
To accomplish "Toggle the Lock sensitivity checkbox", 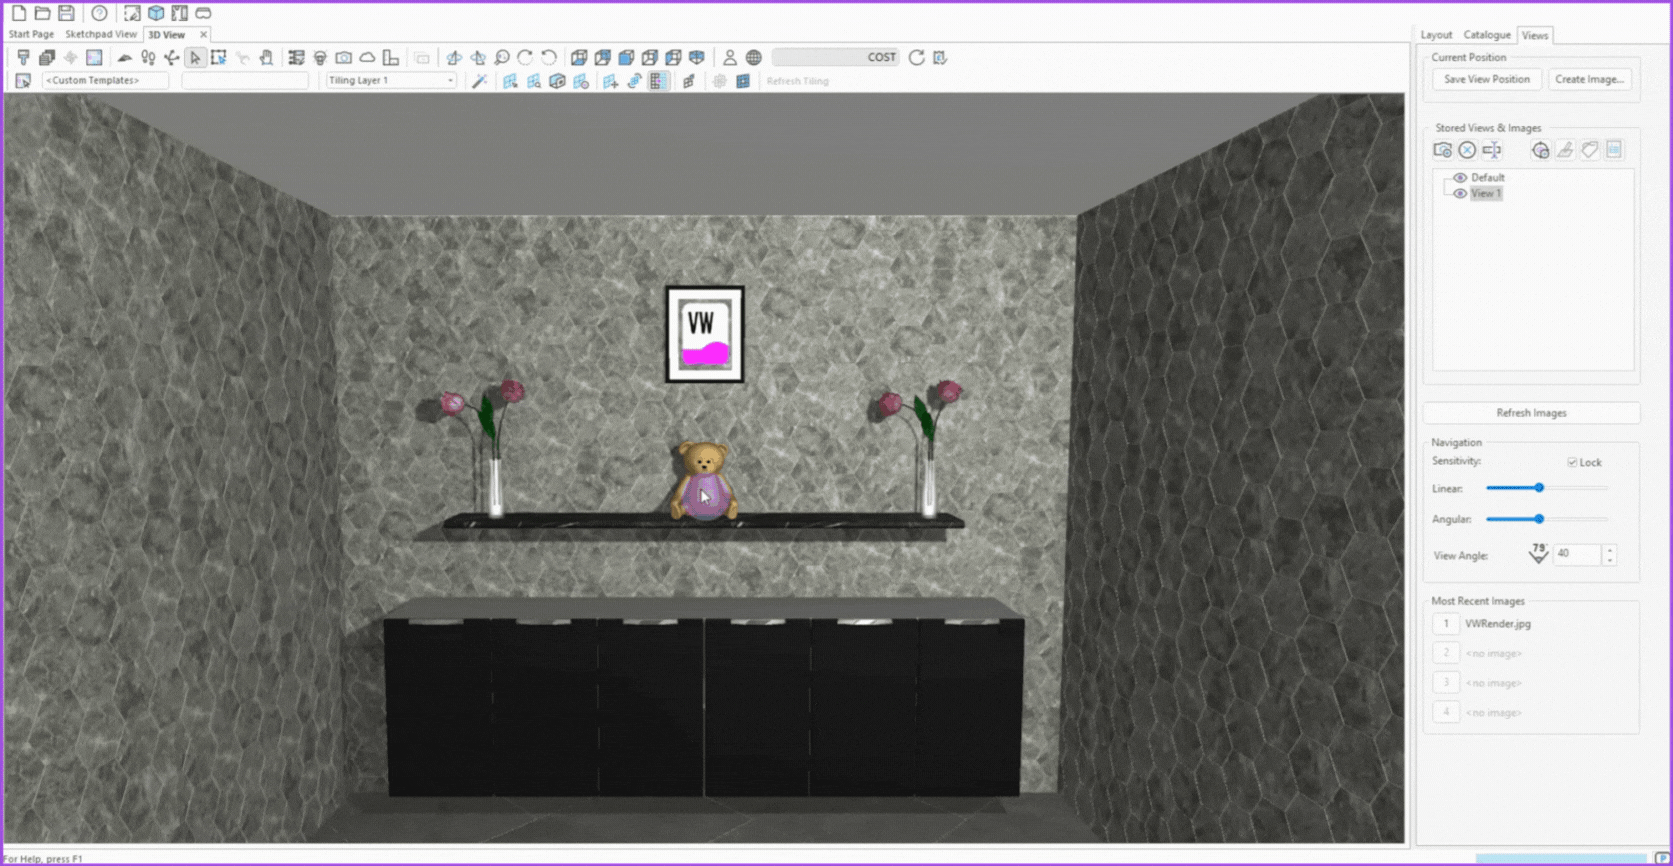I will click(1572, 462).
